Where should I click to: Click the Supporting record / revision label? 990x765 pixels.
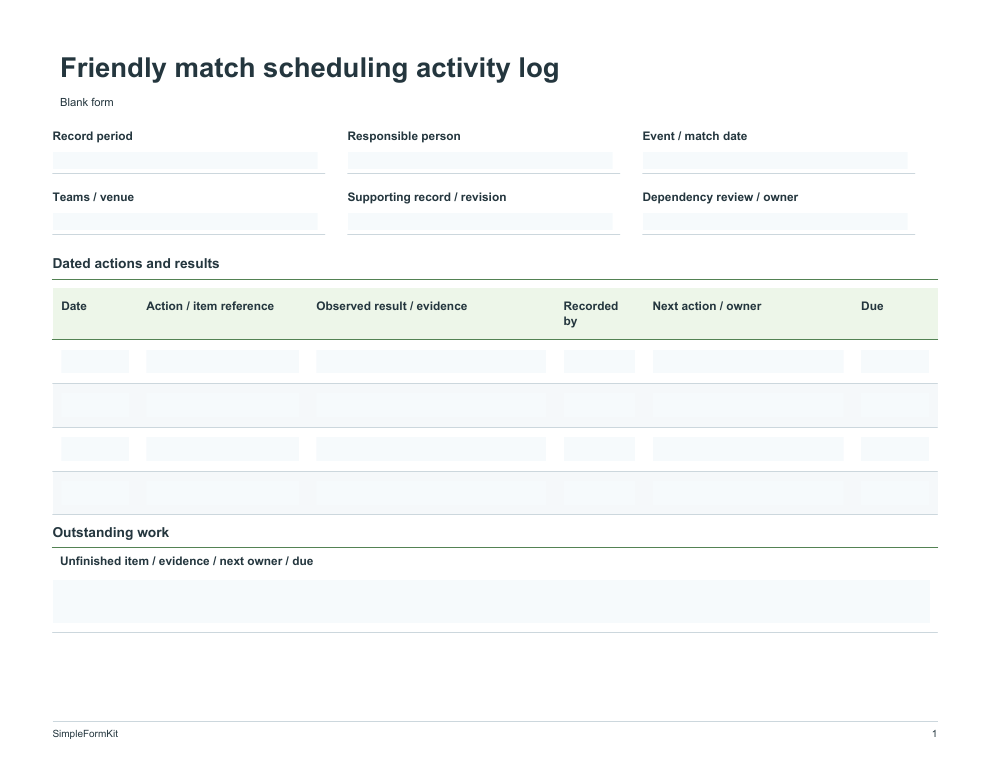(x=427, y=197)
